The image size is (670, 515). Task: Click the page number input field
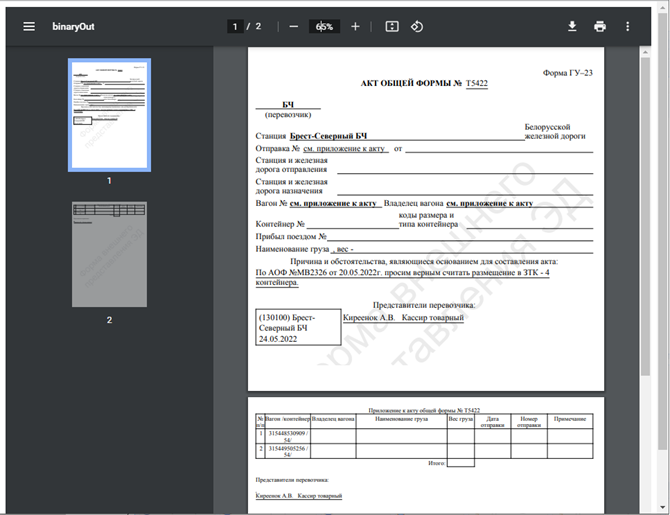pyautogui.click(x=235, y=26)
